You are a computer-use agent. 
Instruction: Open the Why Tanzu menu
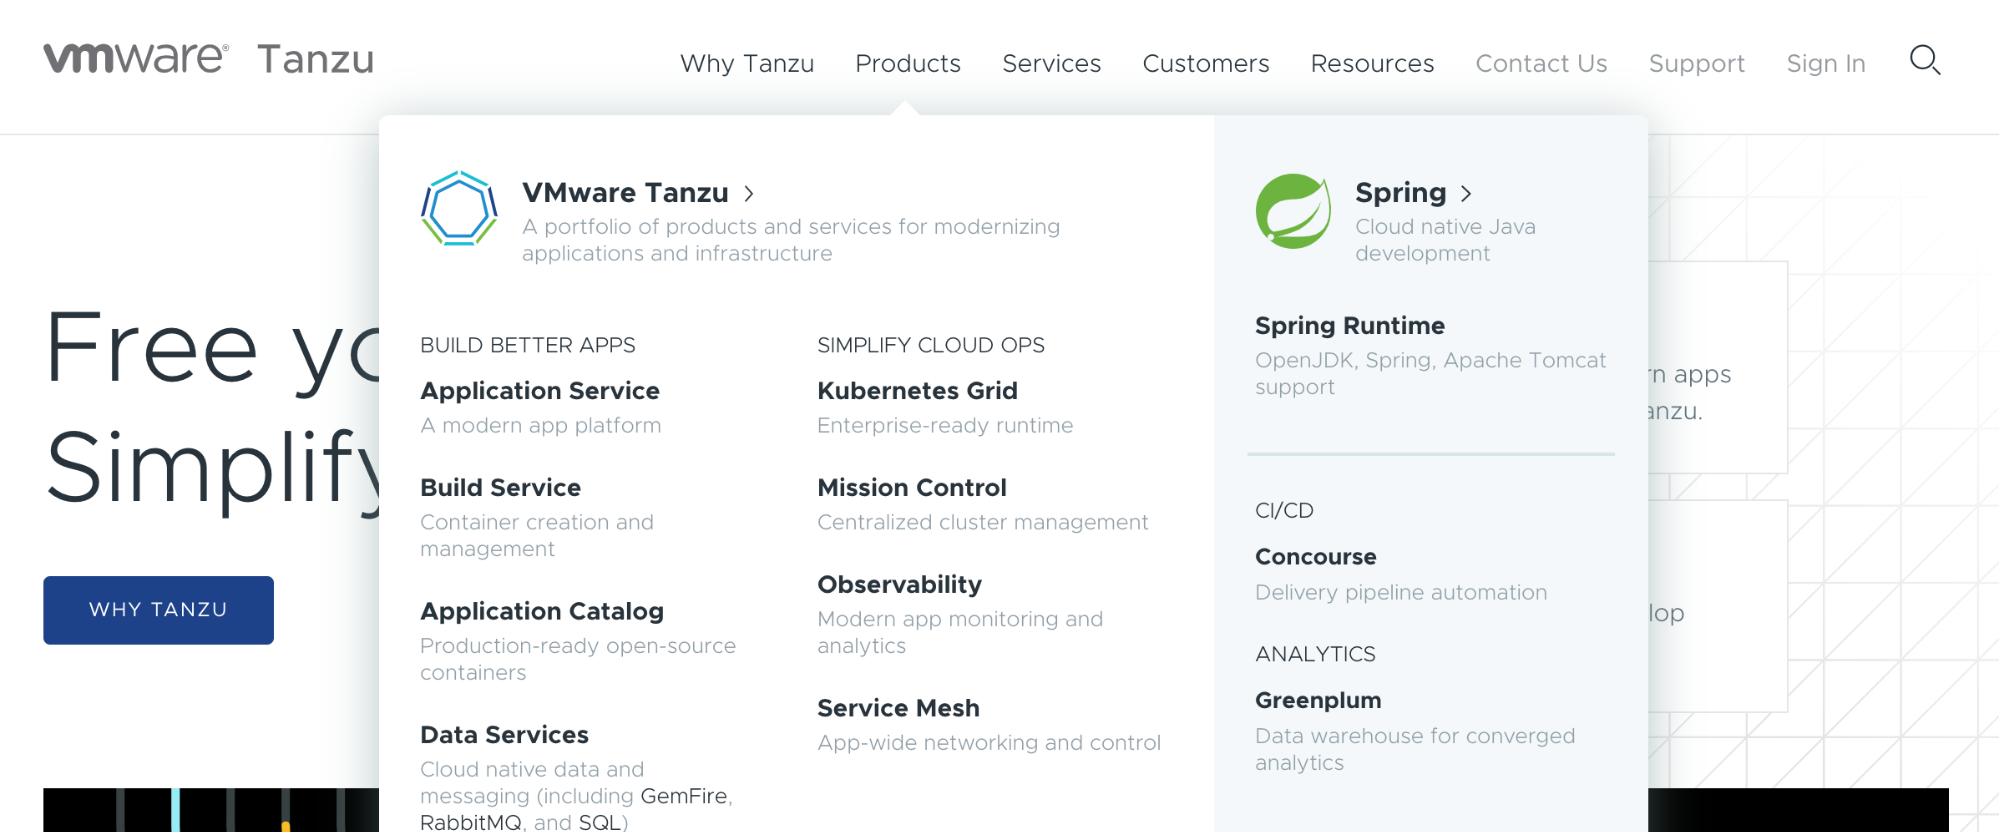coord(747,64)
